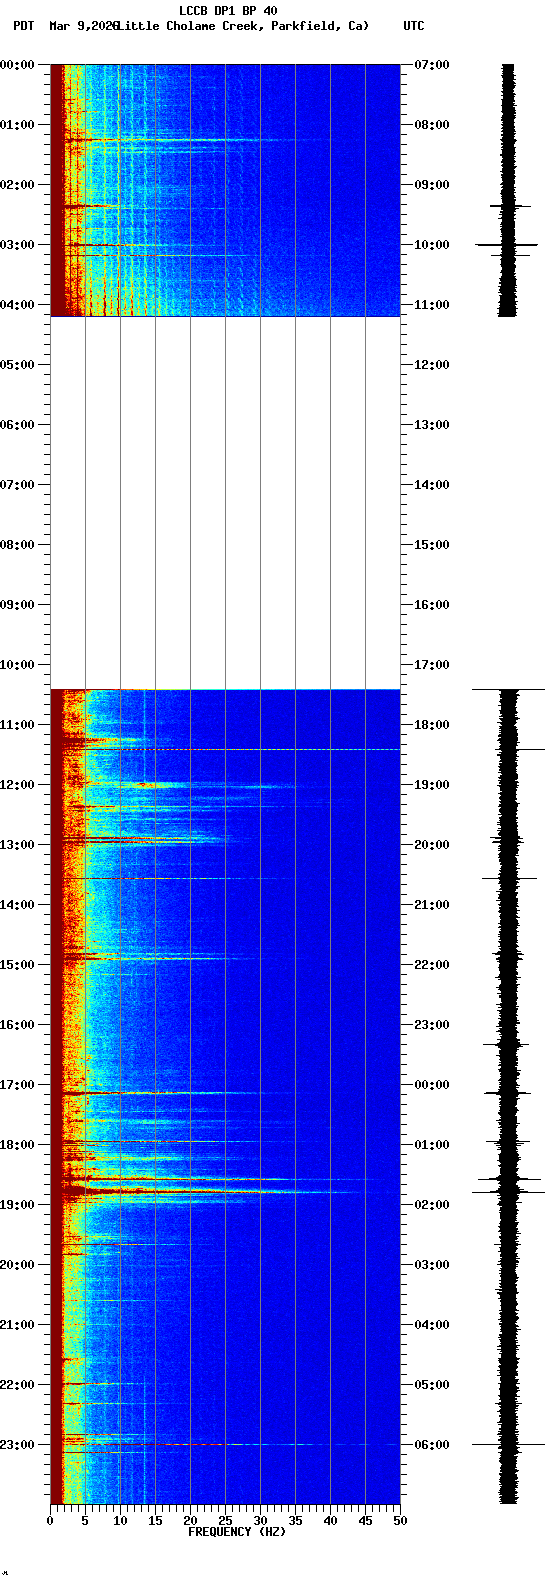Click the 05:00 label on the PDT axis
This screenshot has height=1584, width=552.
pyautogui.click(x=16, y=364)
